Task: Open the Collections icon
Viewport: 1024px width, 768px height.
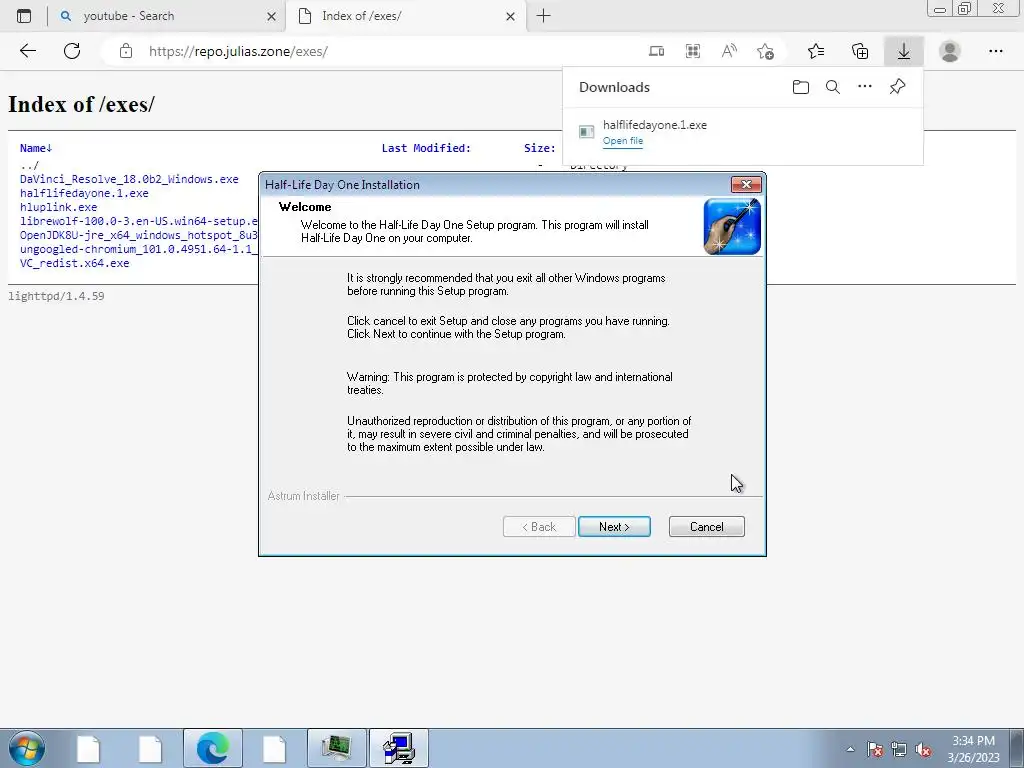Action: pos(860,51)
